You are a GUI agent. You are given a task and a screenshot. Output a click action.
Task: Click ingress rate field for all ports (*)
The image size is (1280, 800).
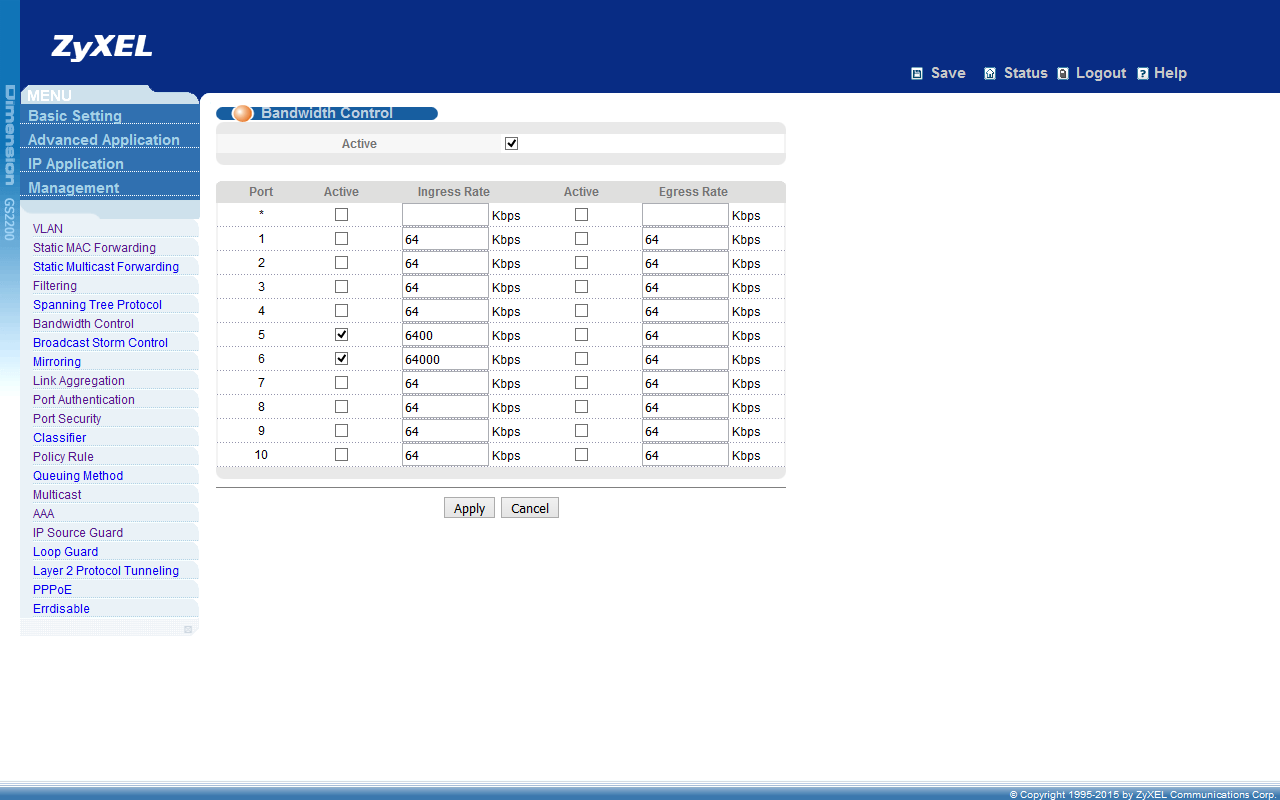[445, 215]
